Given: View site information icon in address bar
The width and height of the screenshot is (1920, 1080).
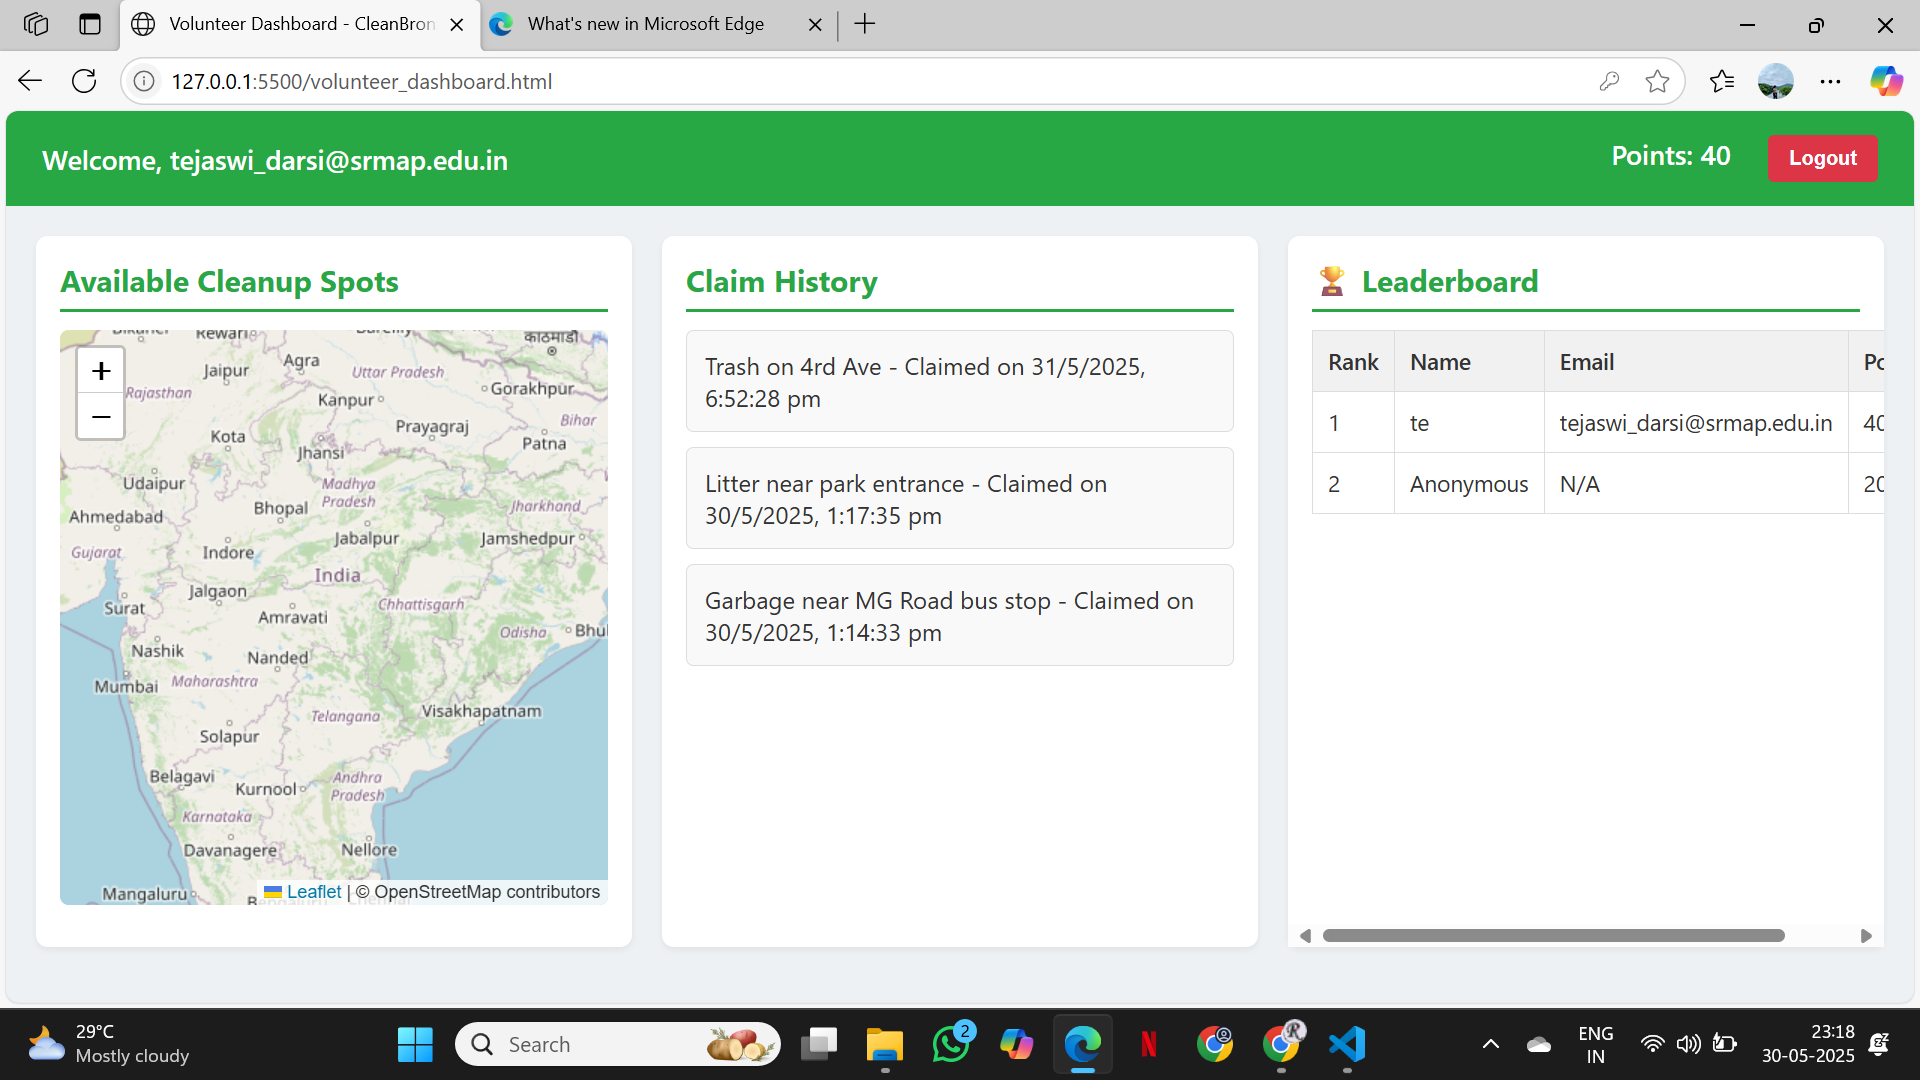Looking at the screenshot, I should coord(144,81).
